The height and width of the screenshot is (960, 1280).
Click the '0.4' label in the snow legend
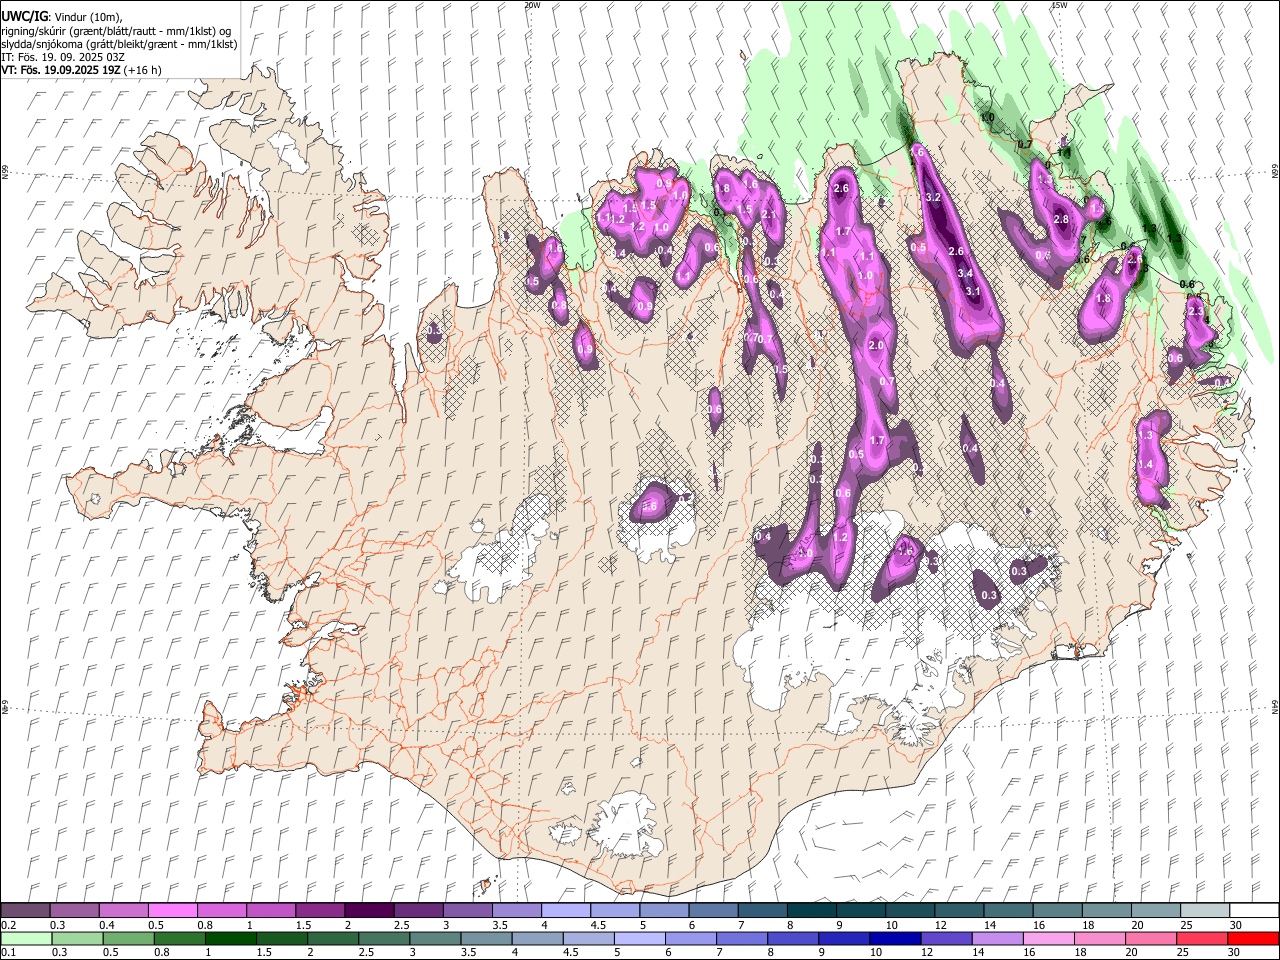[107, 925]
